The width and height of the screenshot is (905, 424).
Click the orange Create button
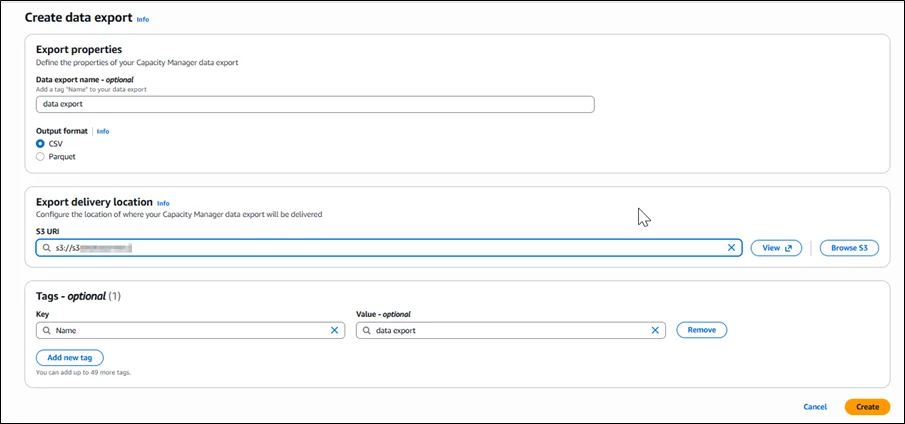[x=867, y=407]
